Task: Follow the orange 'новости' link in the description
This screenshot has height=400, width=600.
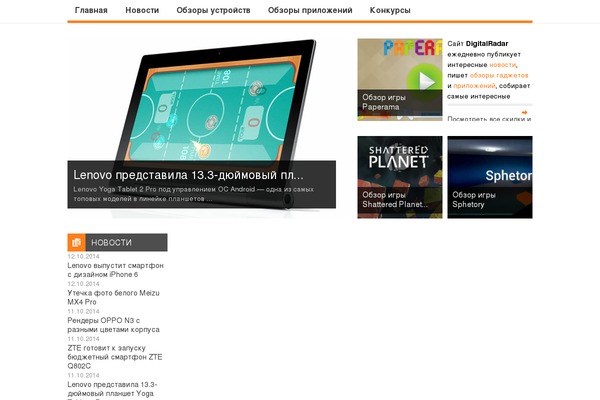Action: click(503, 65)
